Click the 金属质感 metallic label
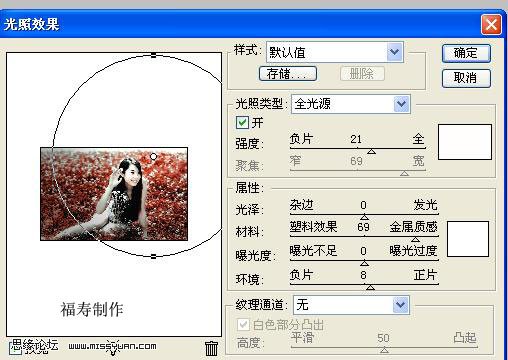Image resolution: width=508 pixels, height=360 pixels. [413, 227]
